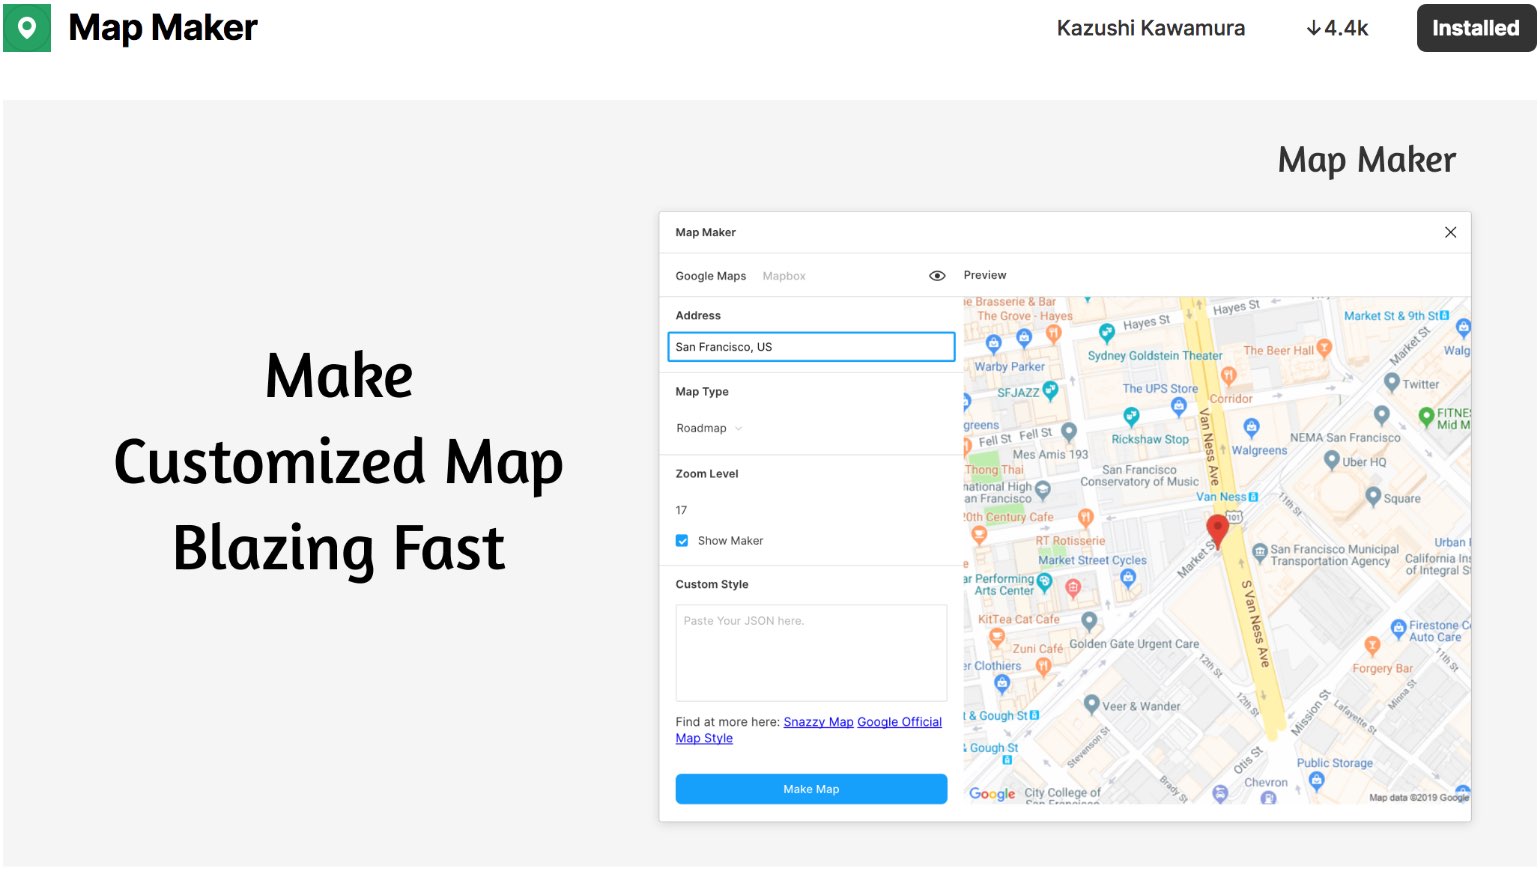Click the green Map Maker plugin logo
Screen dimensions: 1540x880
pyautogui.click(x=27, y=28)
